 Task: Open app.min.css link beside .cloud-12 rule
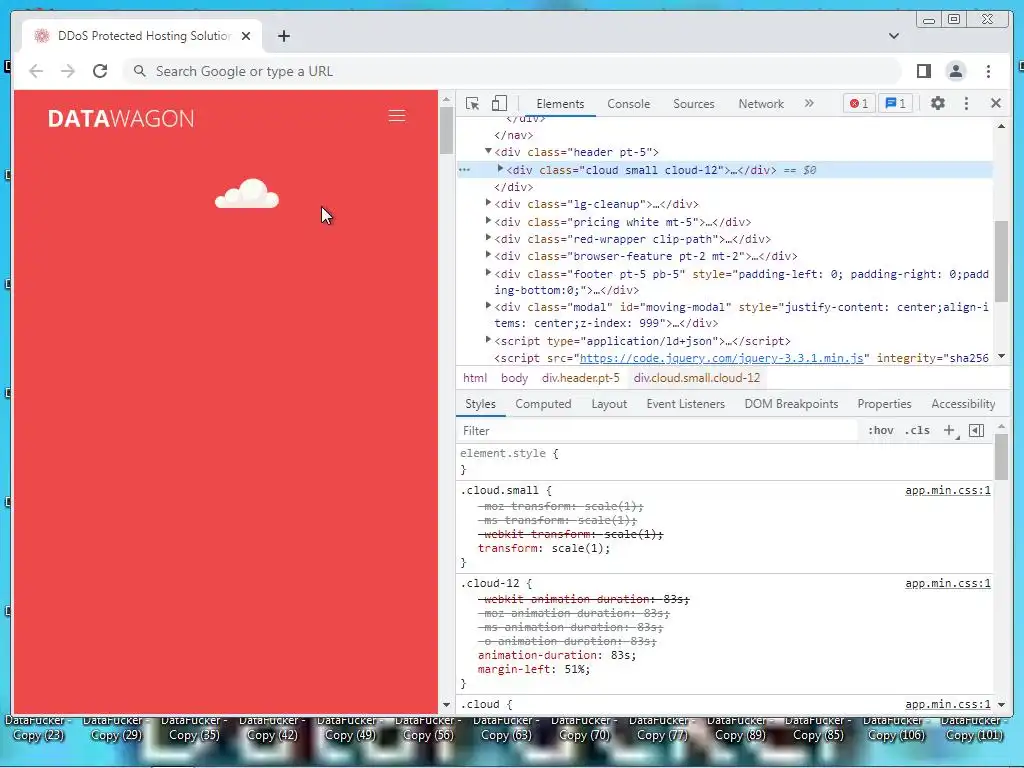point(948,583)
